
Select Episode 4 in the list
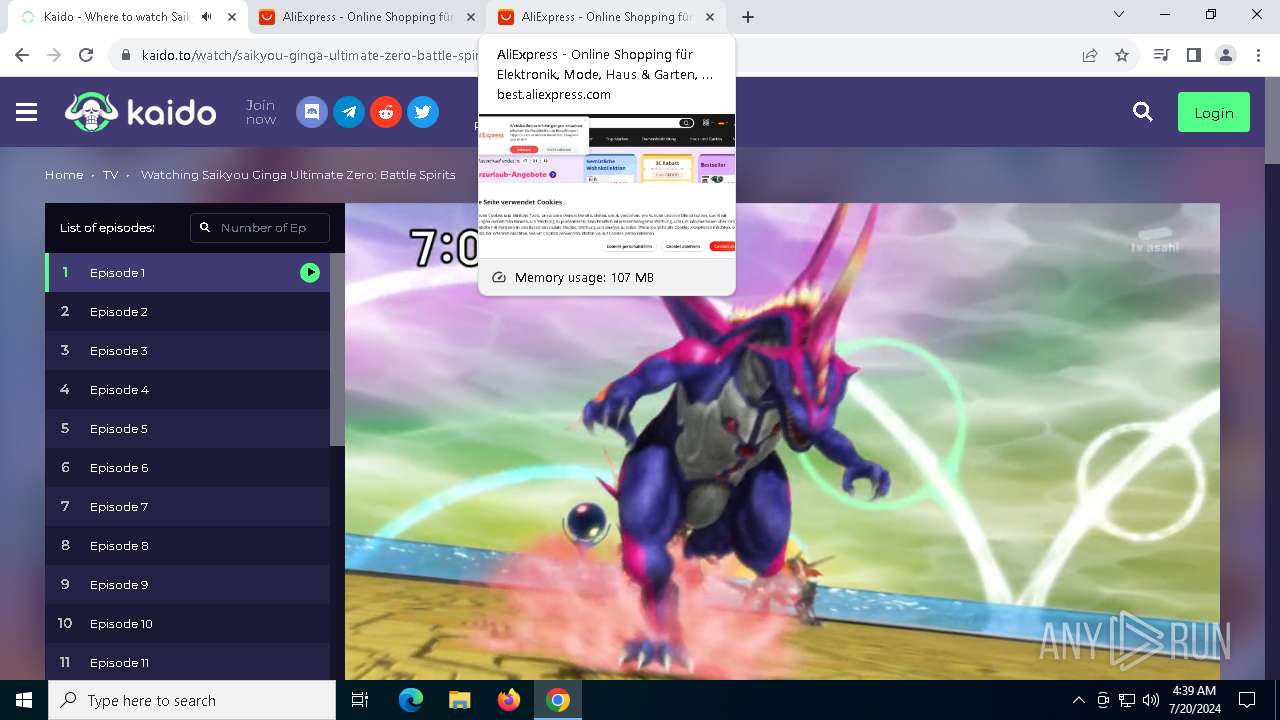(x=187, y=389)
